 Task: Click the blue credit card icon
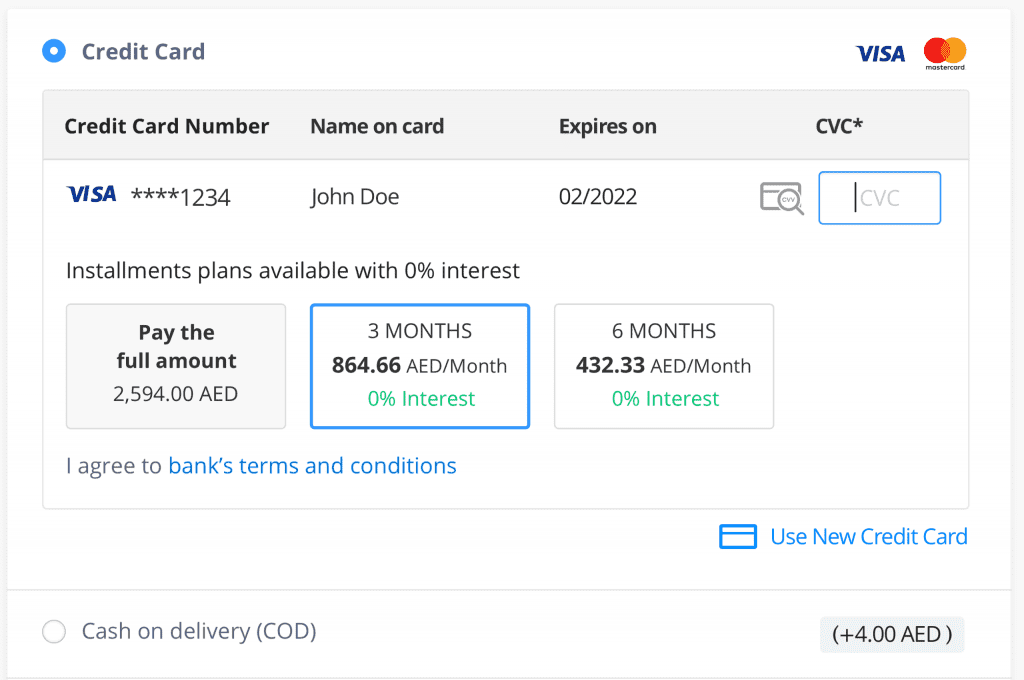click(x=738, y=536)
